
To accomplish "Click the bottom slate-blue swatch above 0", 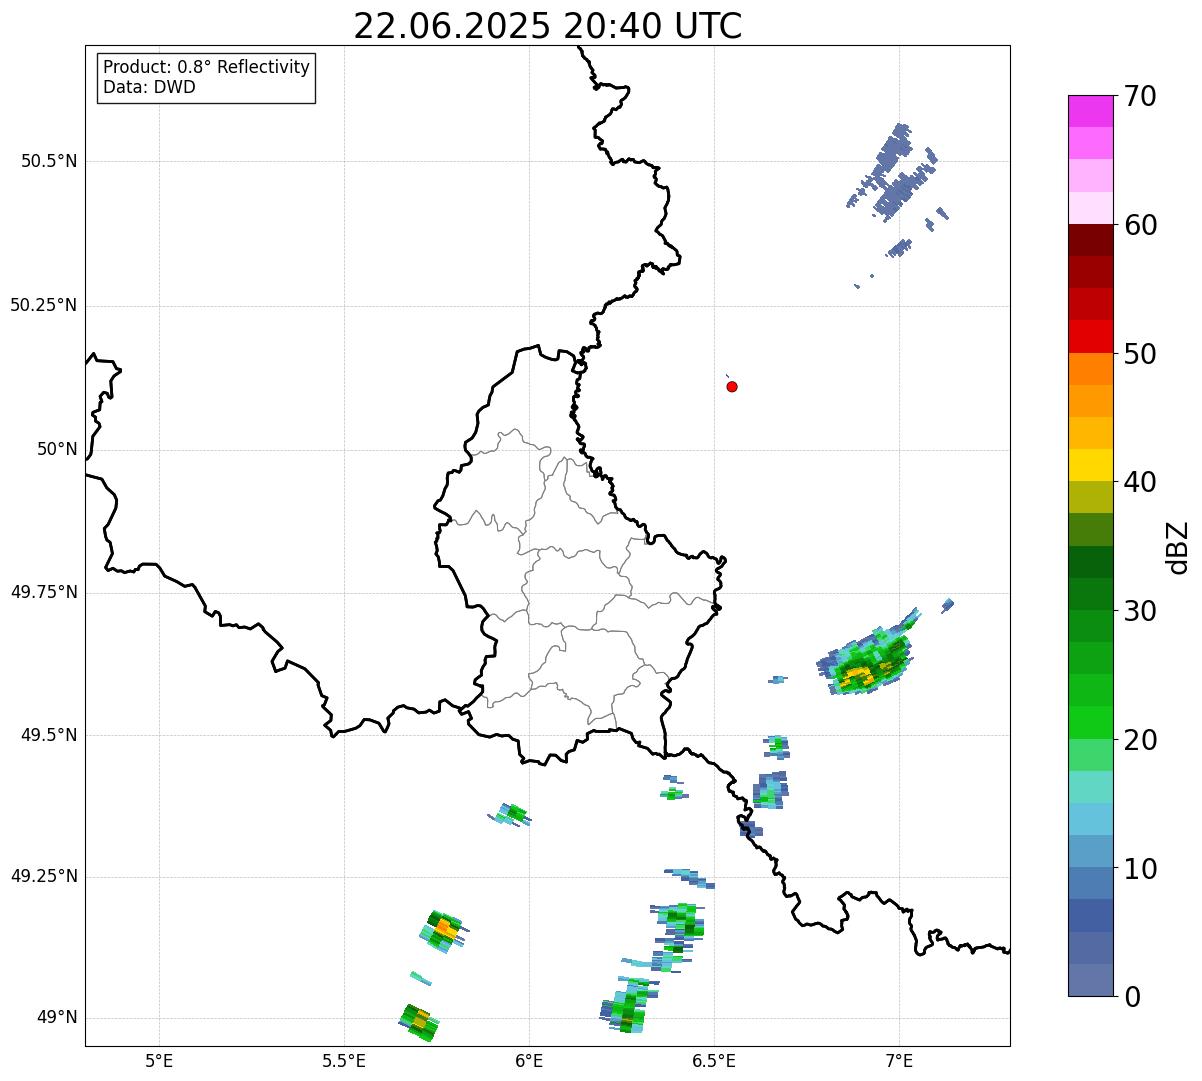I will click(x=1090, y=980).
